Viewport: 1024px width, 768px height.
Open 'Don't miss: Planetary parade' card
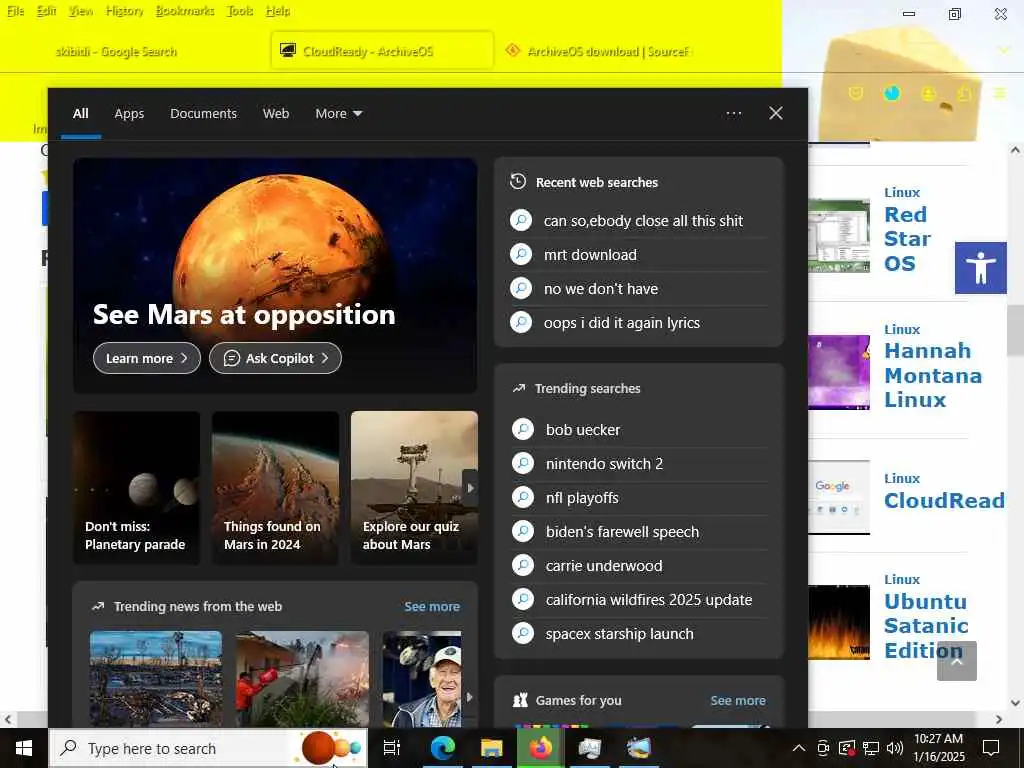click(x=136, y=487)
